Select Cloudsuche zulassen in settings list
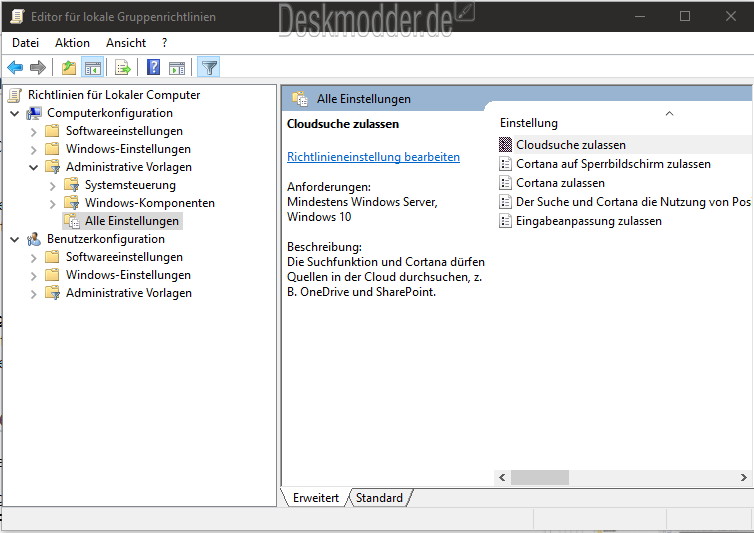 pos(571,145)
